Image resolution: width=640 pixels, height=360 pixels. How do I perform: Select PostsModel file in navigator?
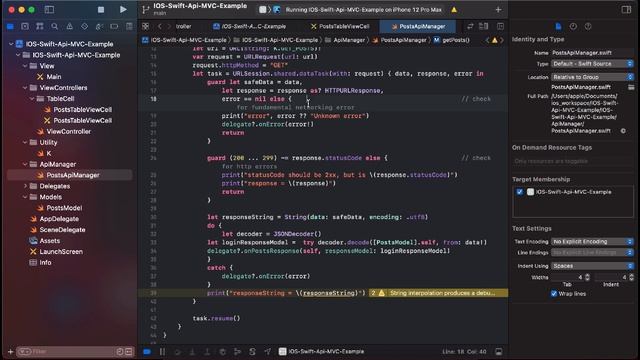point(64,208)
